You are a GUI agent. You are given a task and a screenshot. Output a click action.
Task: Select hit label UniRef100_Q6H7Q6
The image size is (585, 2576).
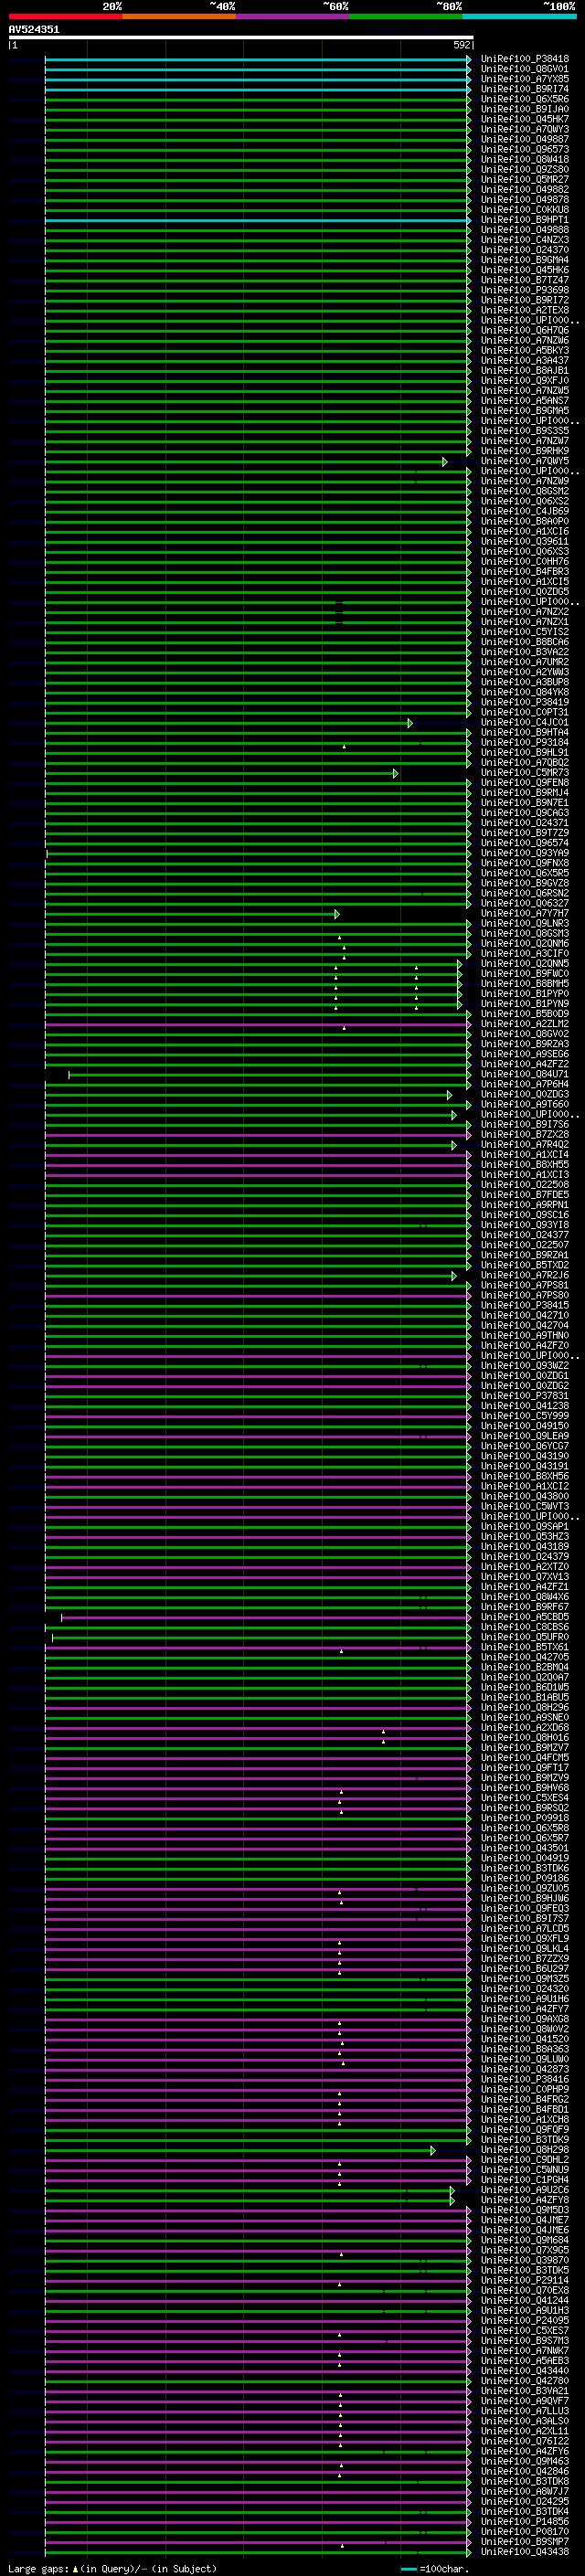[525, 330]
